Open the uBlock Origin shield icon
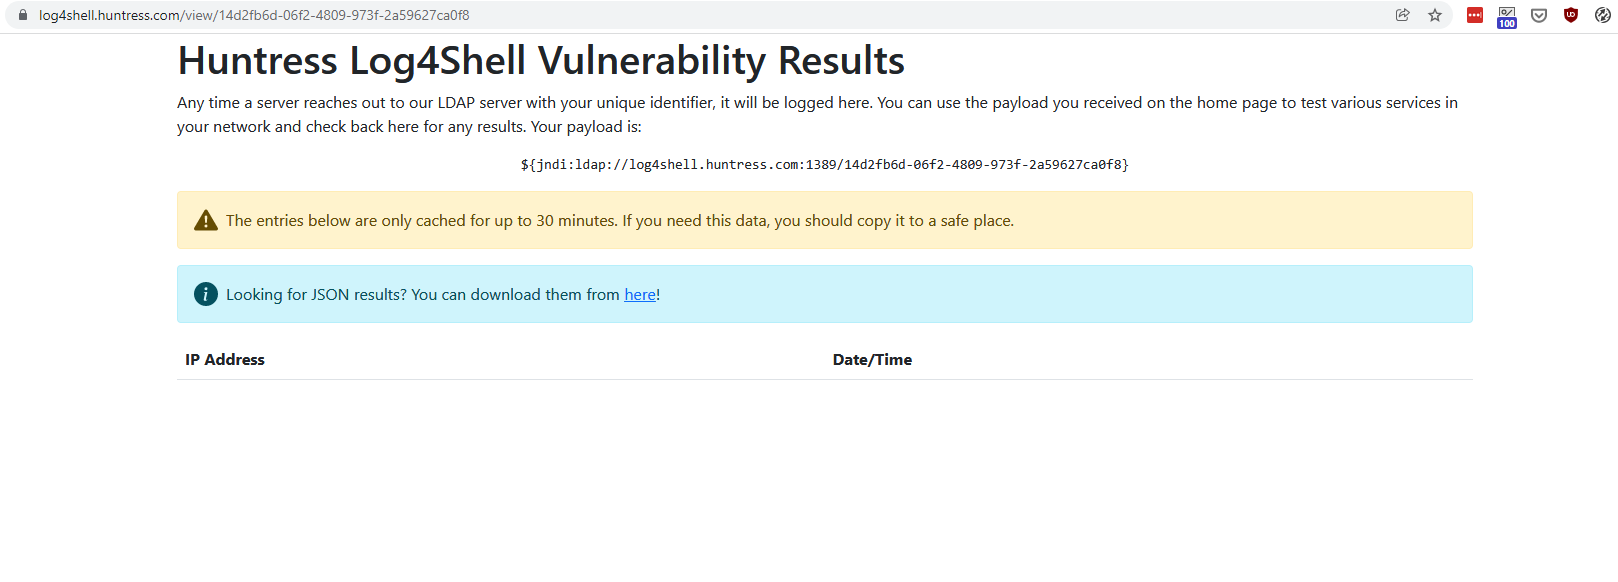This screenshot has width=1618, height=582. [1571, 15]
